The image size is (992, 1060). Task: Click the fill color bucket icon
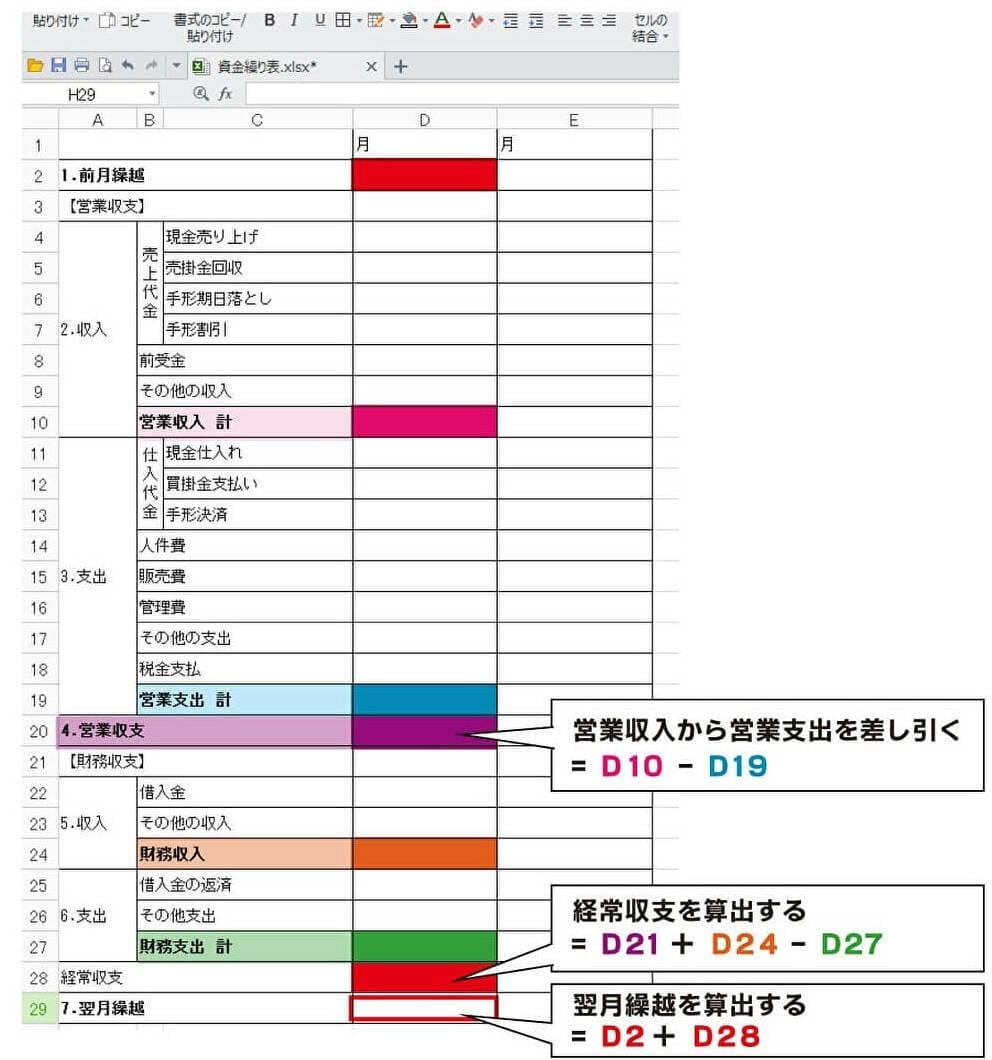pos(408,21)
